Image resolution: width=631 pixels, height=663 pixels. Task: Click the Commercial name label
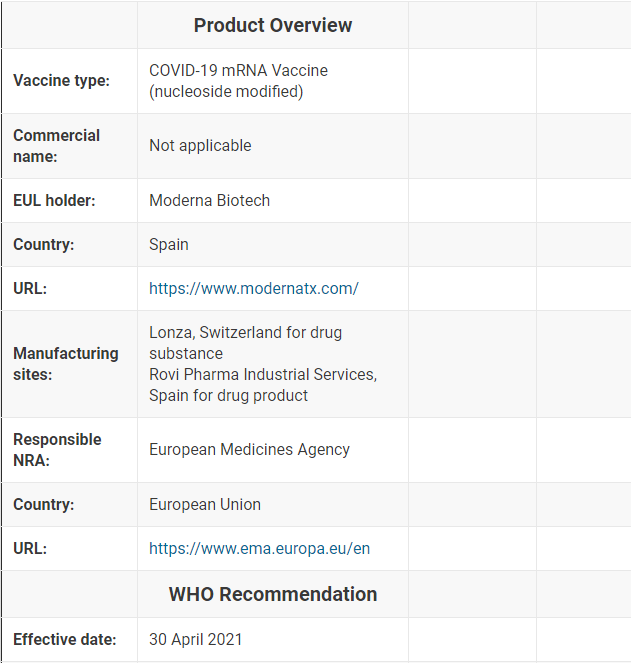tap(56, 146)
